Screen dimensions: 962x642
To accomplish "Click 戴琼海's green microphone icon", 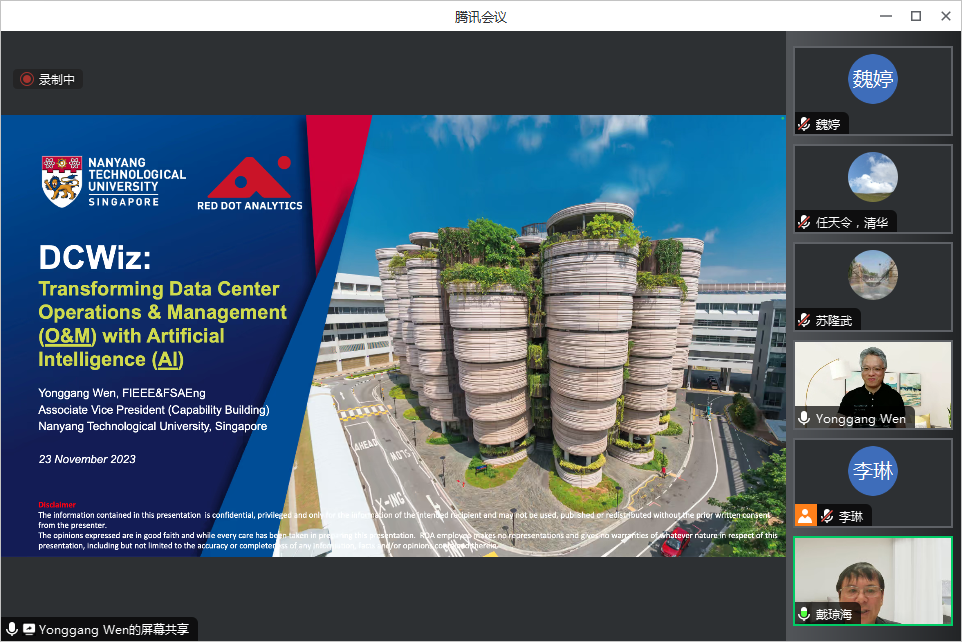I will [x=804, y=614].
